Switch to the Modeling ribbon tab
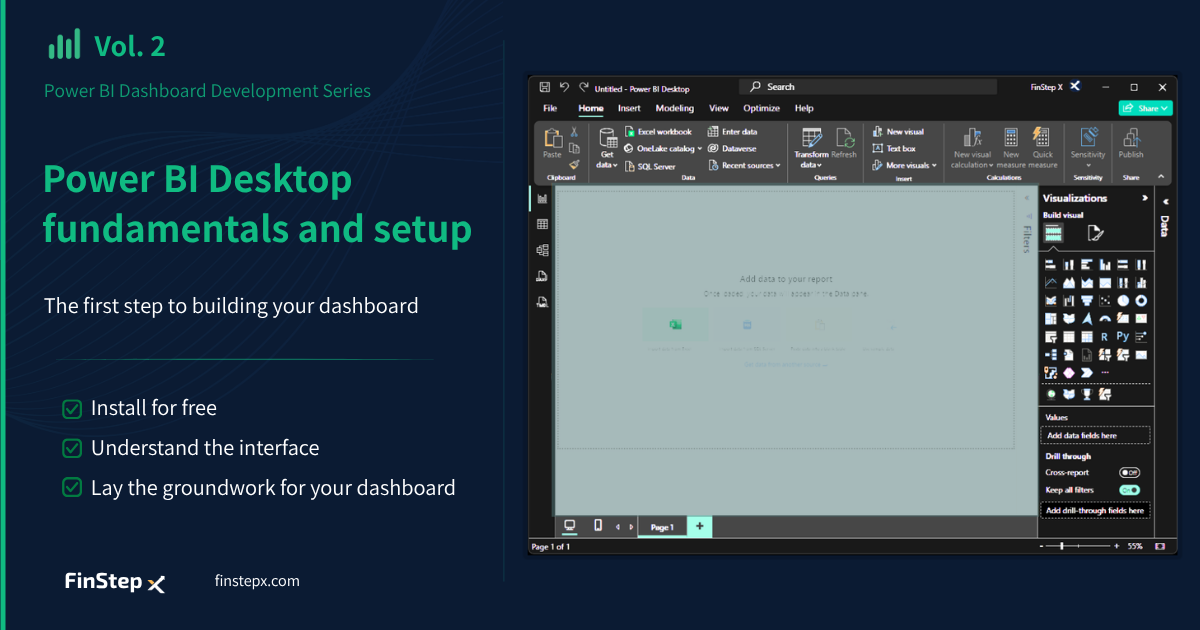Screen dimensions: 1200x630 tap(674, 108)
